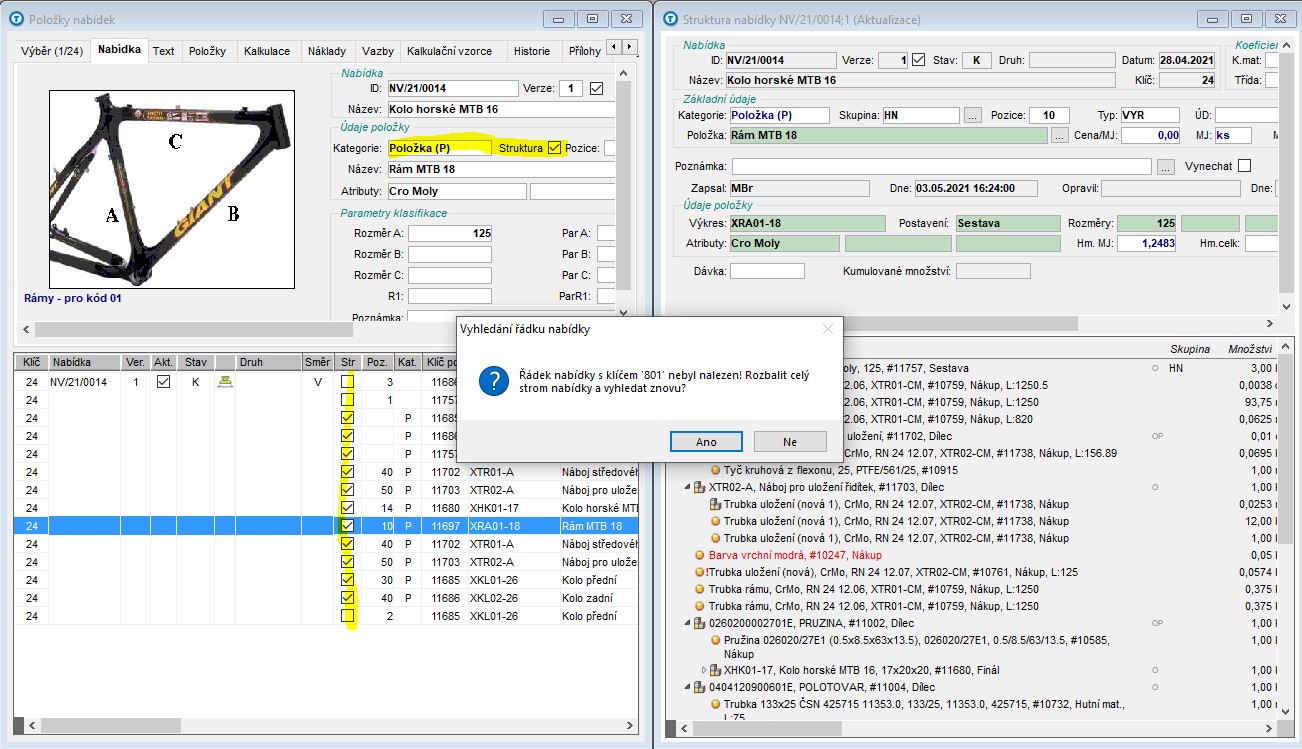Expand the XHK01-17 Kolo horské MTB 16 node
The width and height of the screenshot is (1302, 749).
(703, 670)
